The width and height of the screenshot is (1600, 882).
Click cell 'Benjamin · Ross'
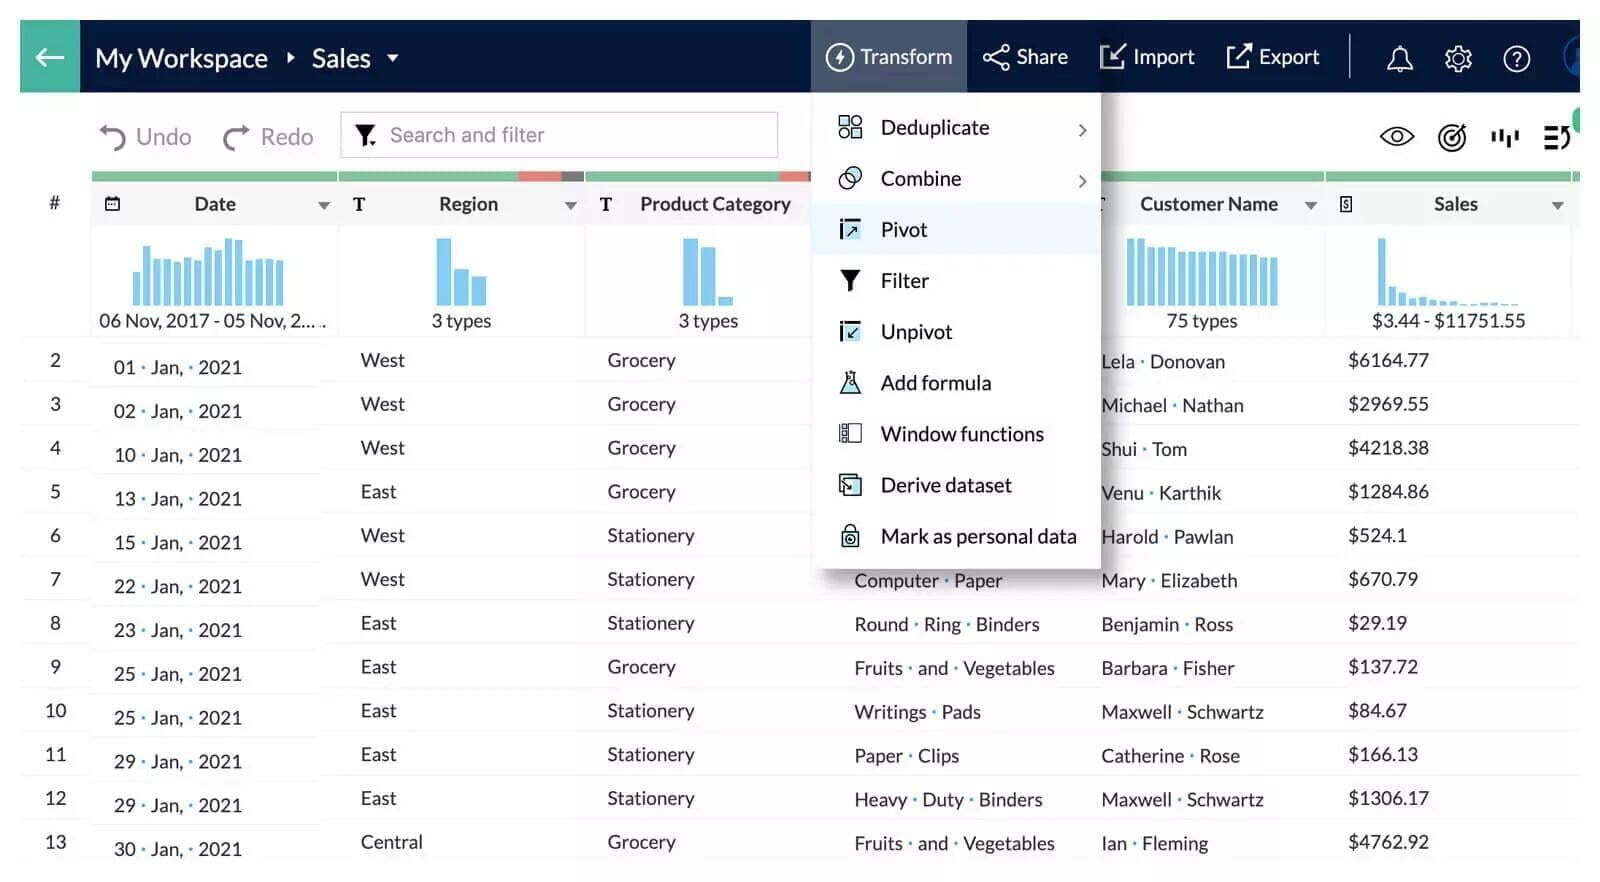point(1167,624)
